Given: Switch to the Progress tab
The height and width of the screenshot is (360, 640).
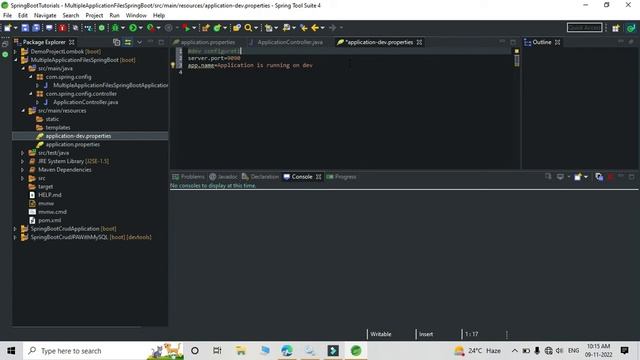Looking at the screenshot, I should tap(341, 177).
